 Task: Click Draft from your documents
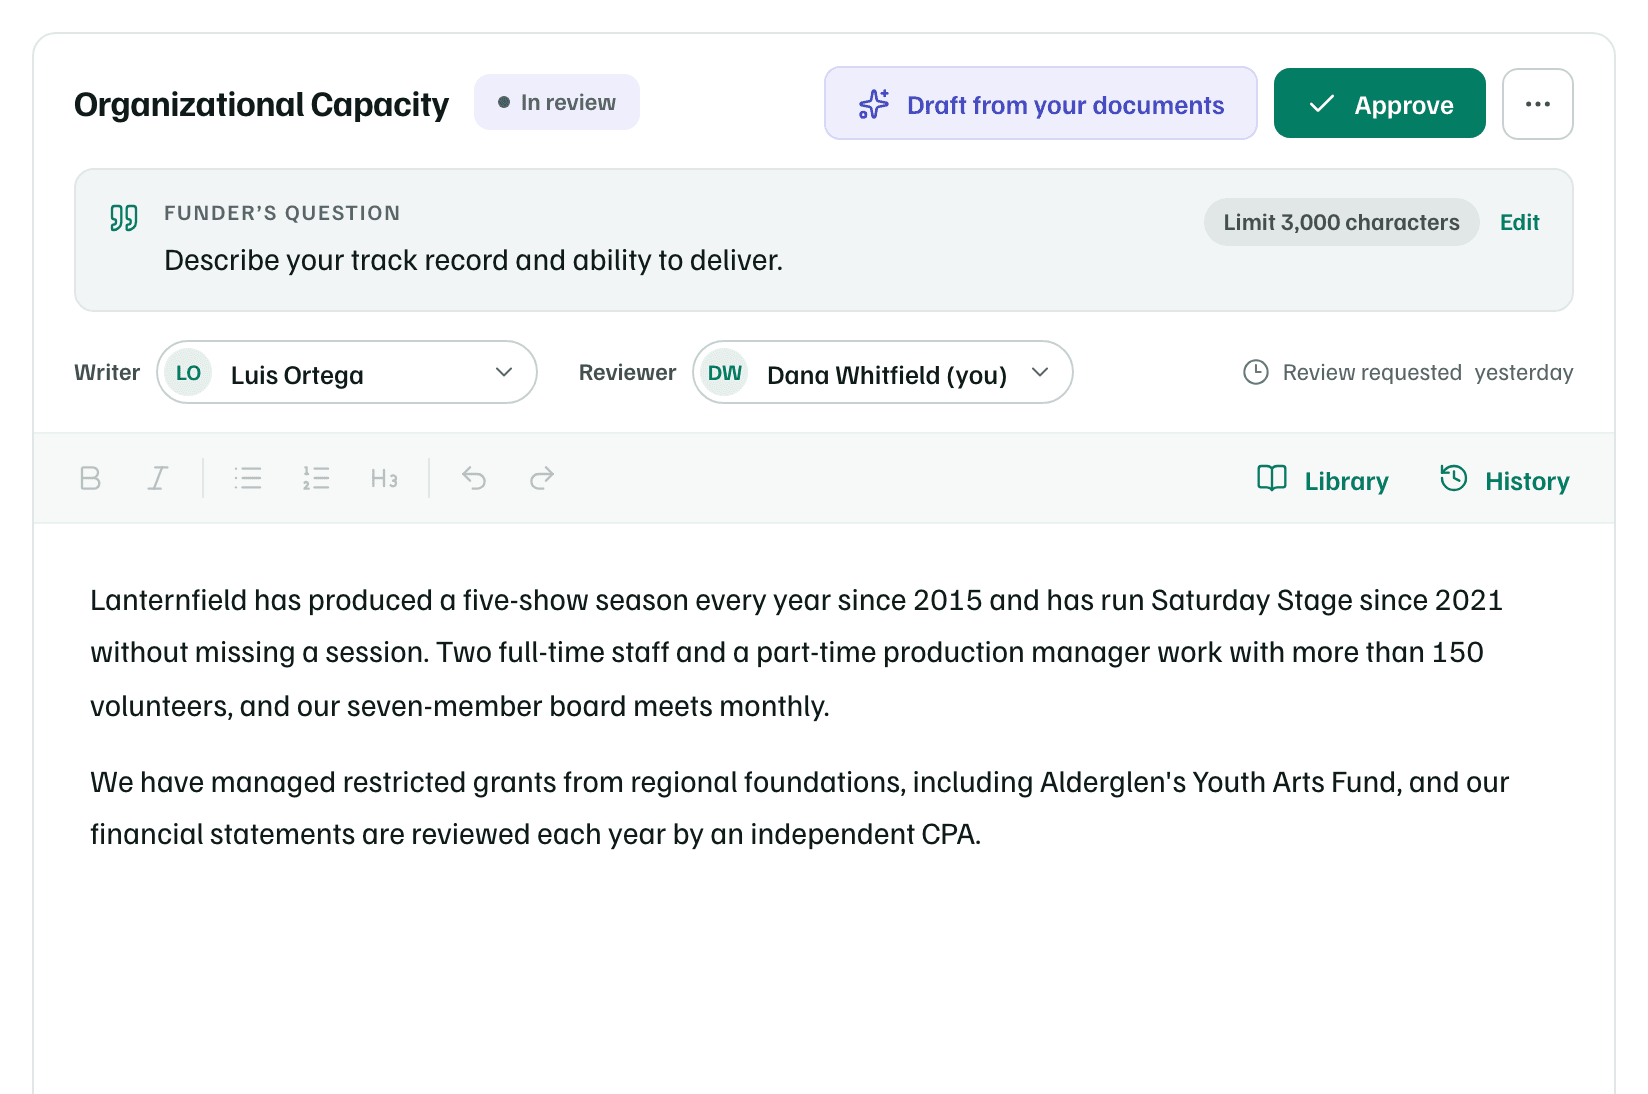(x=1040, y=104)
